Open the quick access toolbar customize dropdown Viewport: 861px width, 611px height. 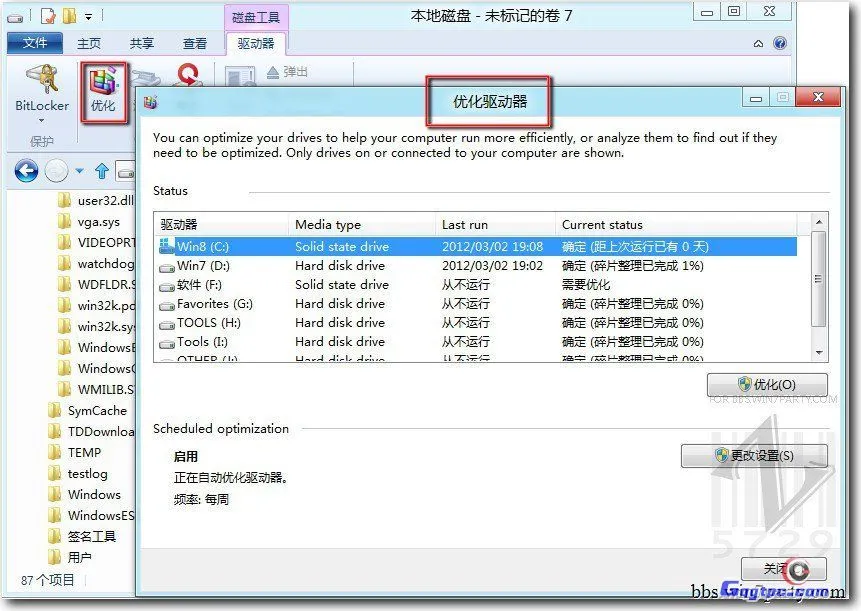[89, 16]
